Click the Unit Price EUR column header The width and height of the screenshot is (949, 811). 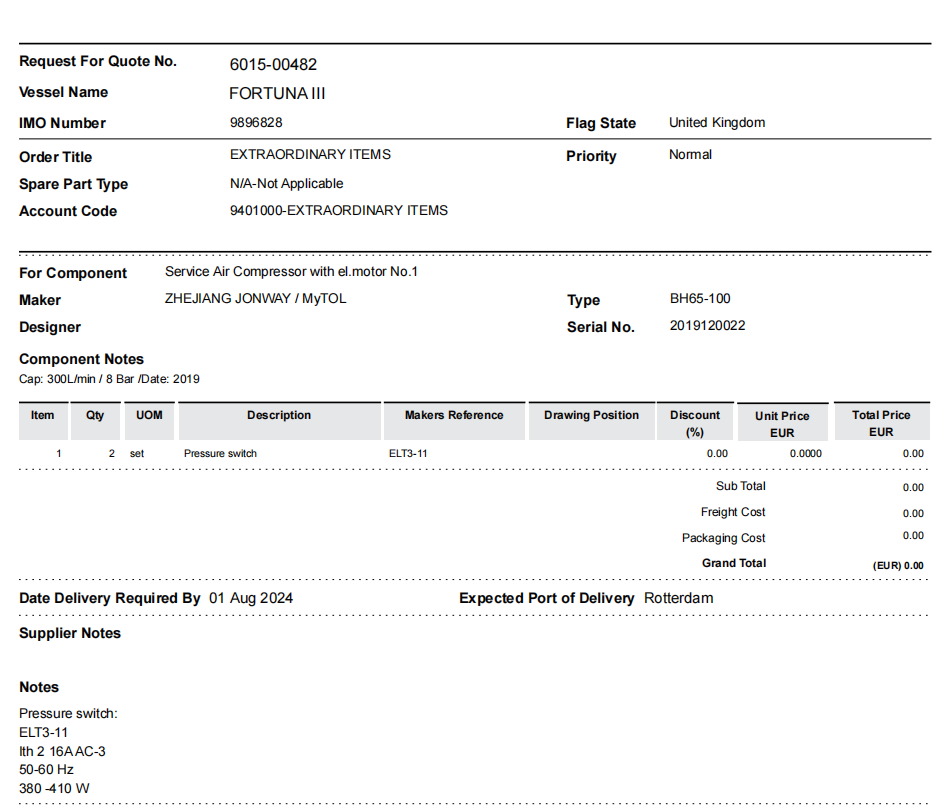tap(782, 424)
